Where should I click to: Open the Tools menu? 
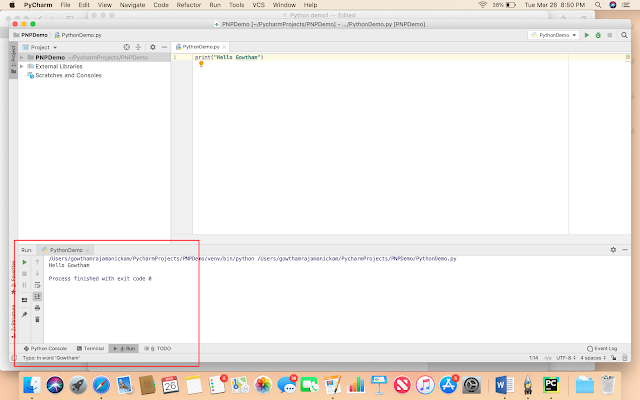click(x=236, y=5)
